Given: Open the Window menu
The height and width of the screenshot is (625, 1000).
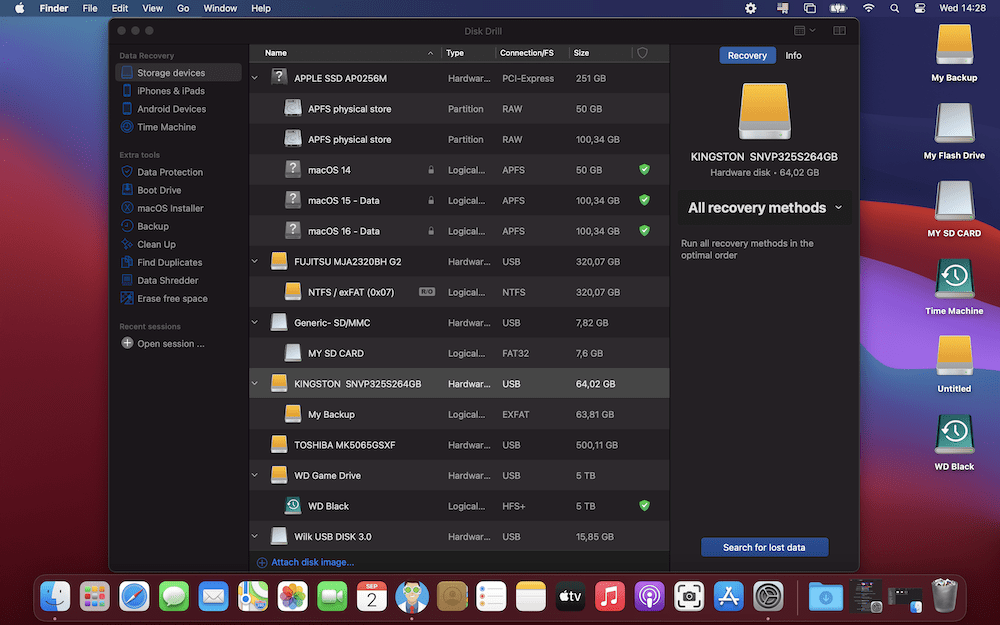Looking at the screenshot, I should click(220, 8).
